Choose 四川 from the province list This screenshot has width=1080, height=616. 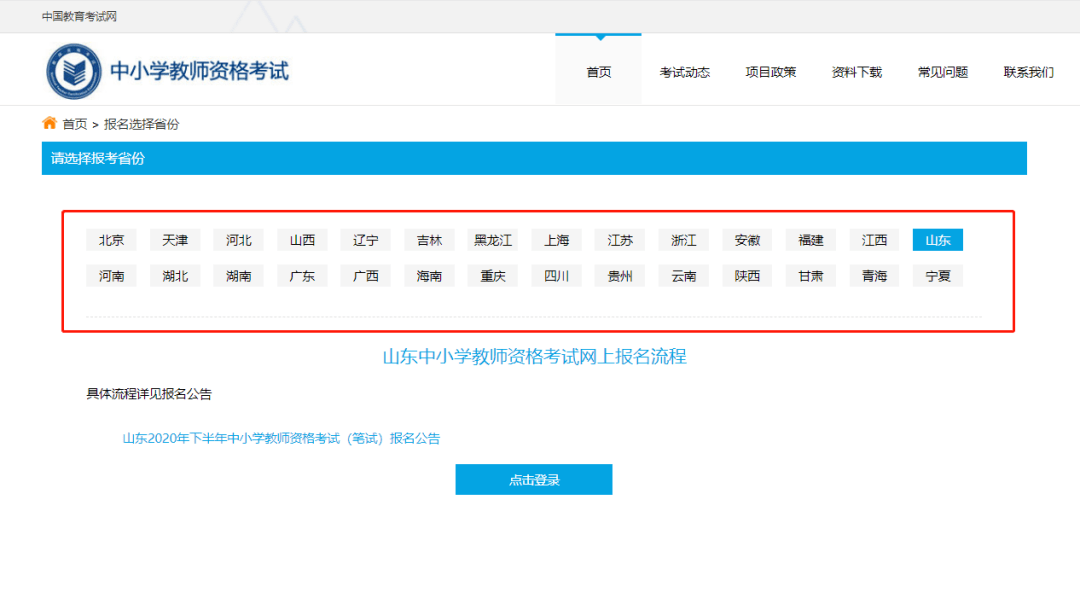tap(557, 276)
